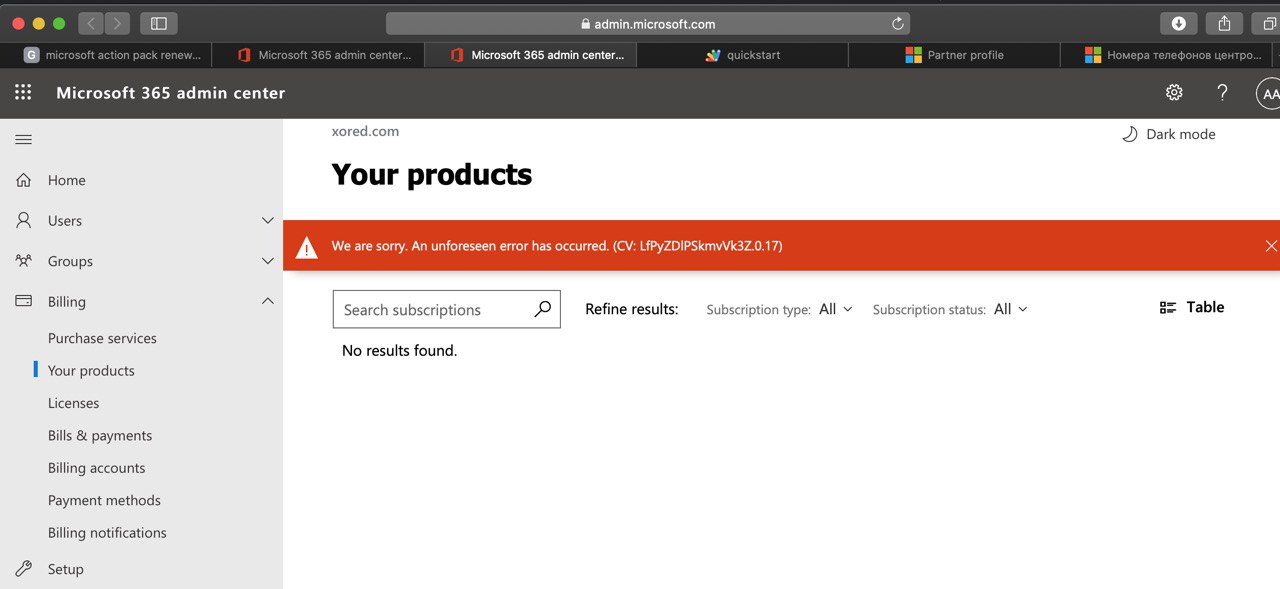Switch view using Table button

click(1192, 308)
